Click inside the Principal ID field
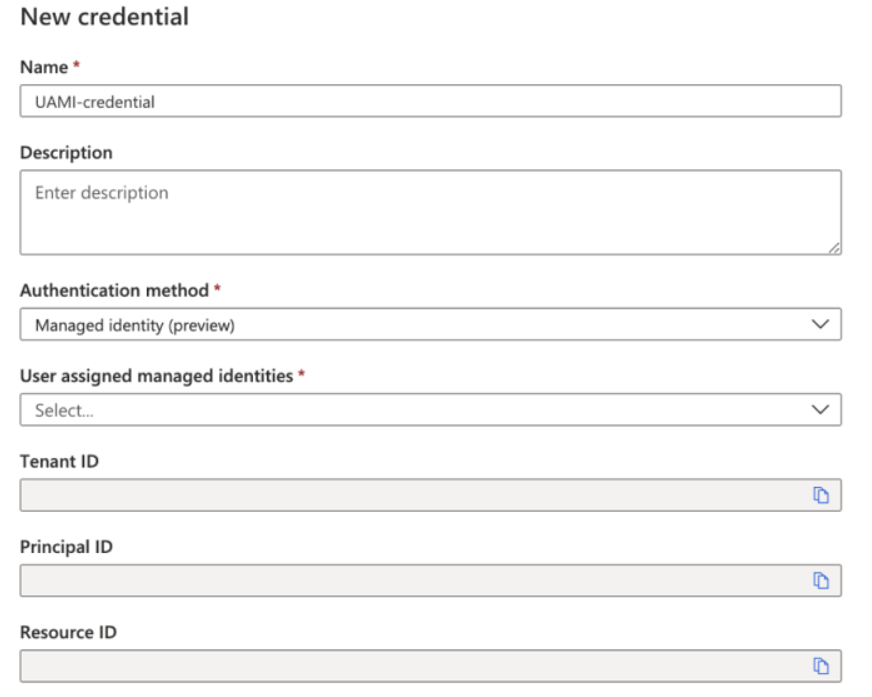The height and width of the screenshot is (697, 872). pyautogui.click(x=410, y=581)
